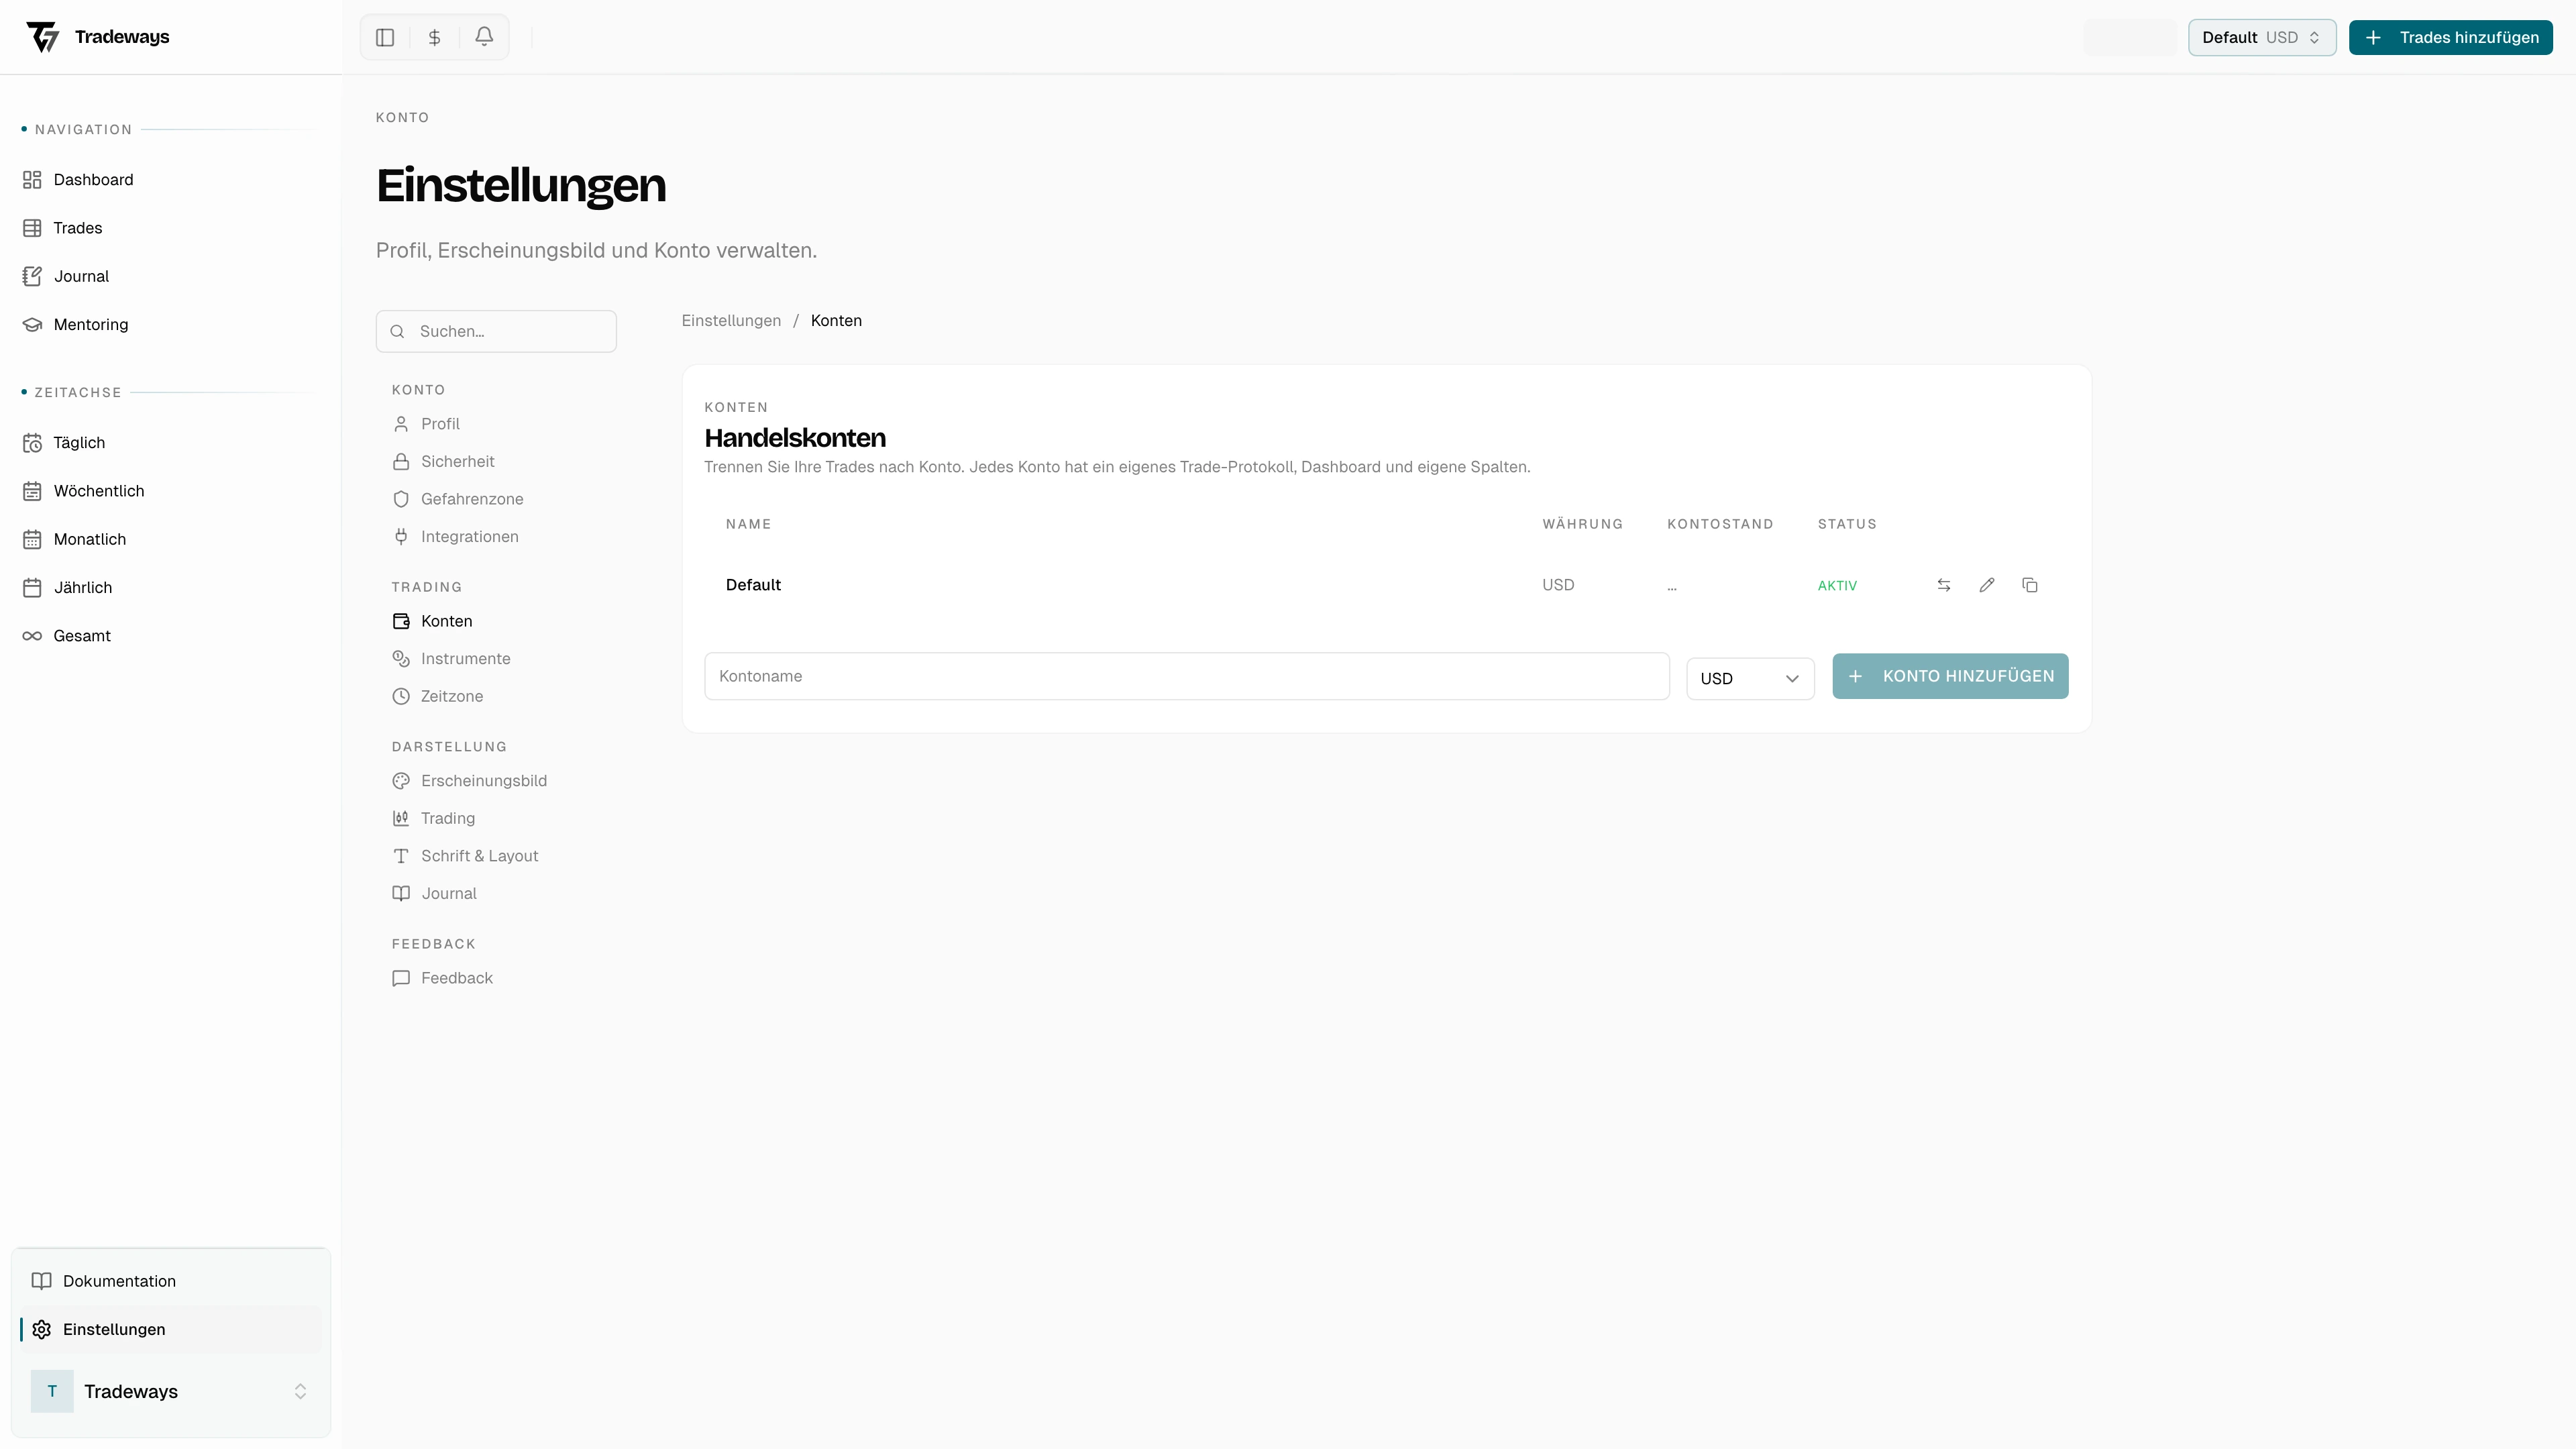Edit the Default account with the pencil icon

coord(1986,585)
